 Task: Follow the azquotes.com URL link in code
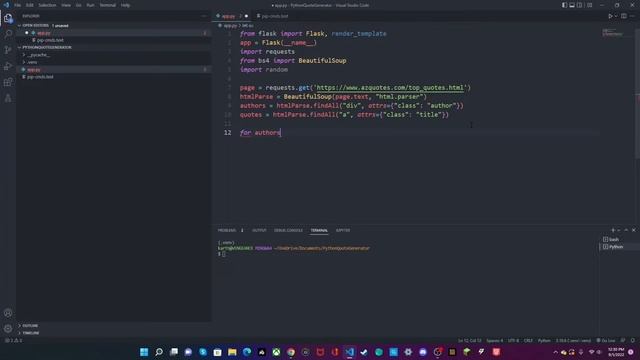(x=390, y=88)
